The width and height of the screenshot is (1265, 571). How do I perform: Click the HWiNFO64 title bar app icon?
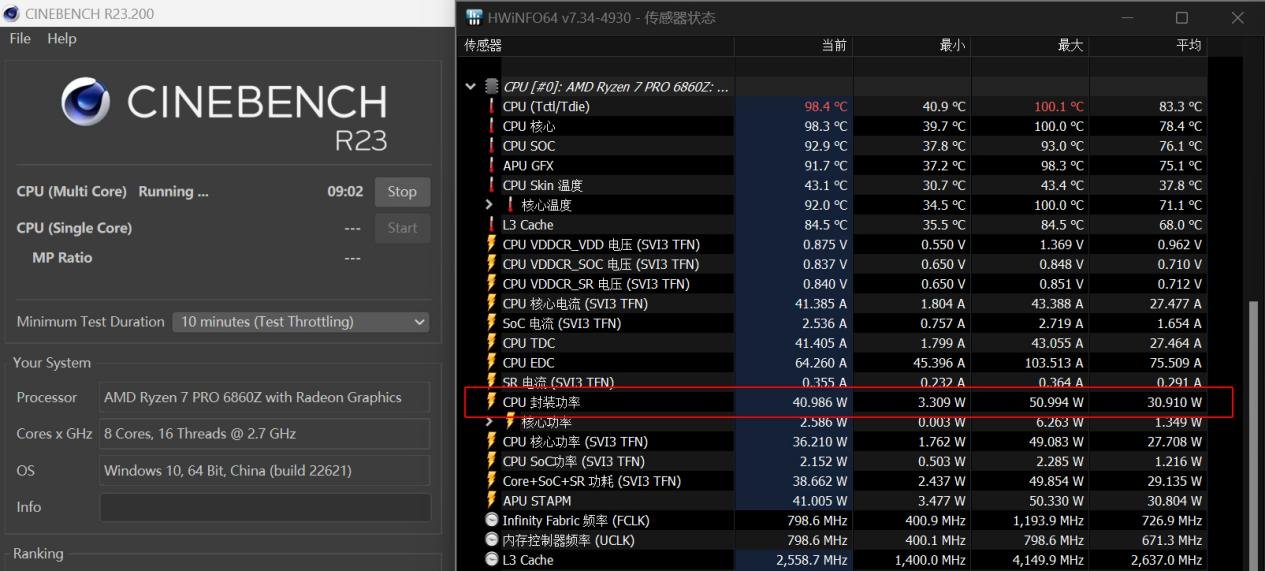click(x=474, y=18)
